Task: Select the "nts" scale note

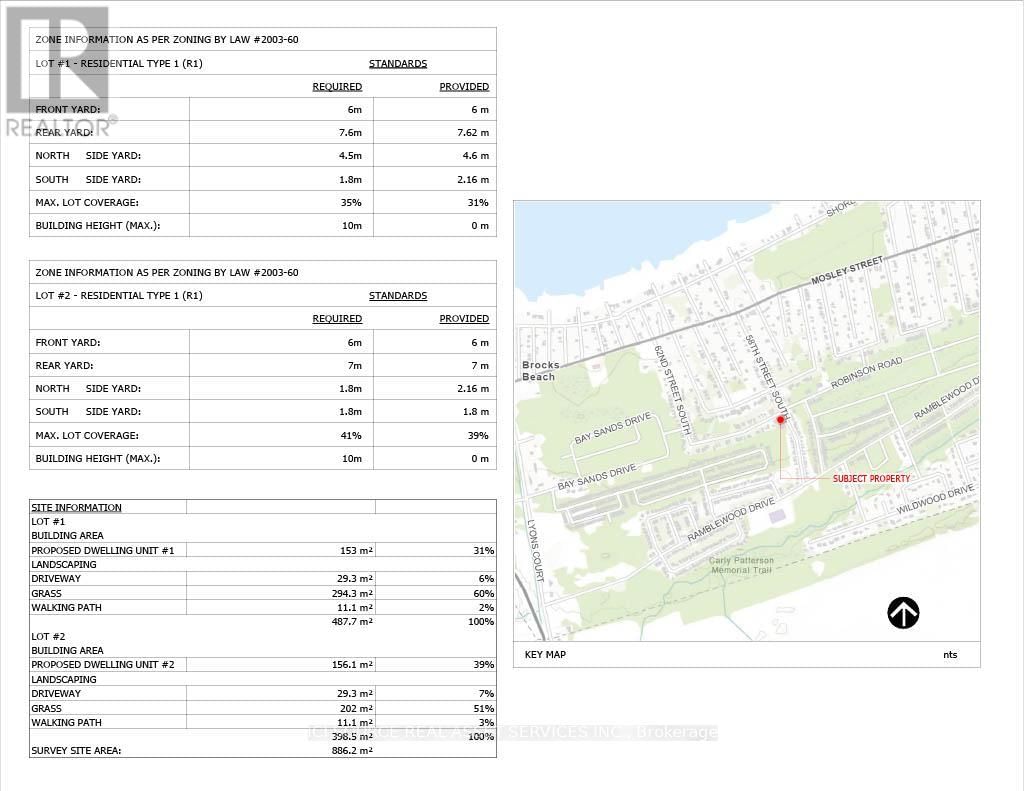Action: [950, 654]
